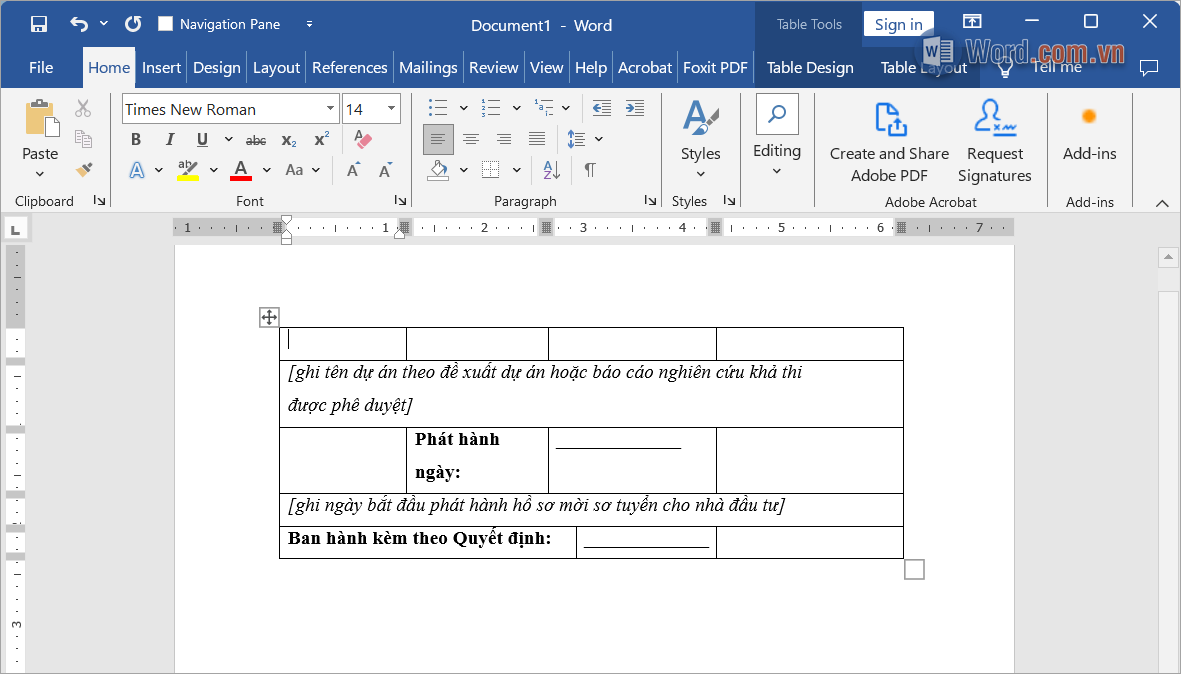Switch to the Insert tab
This screenshot has width=1181, height=674.
point(161,68)
